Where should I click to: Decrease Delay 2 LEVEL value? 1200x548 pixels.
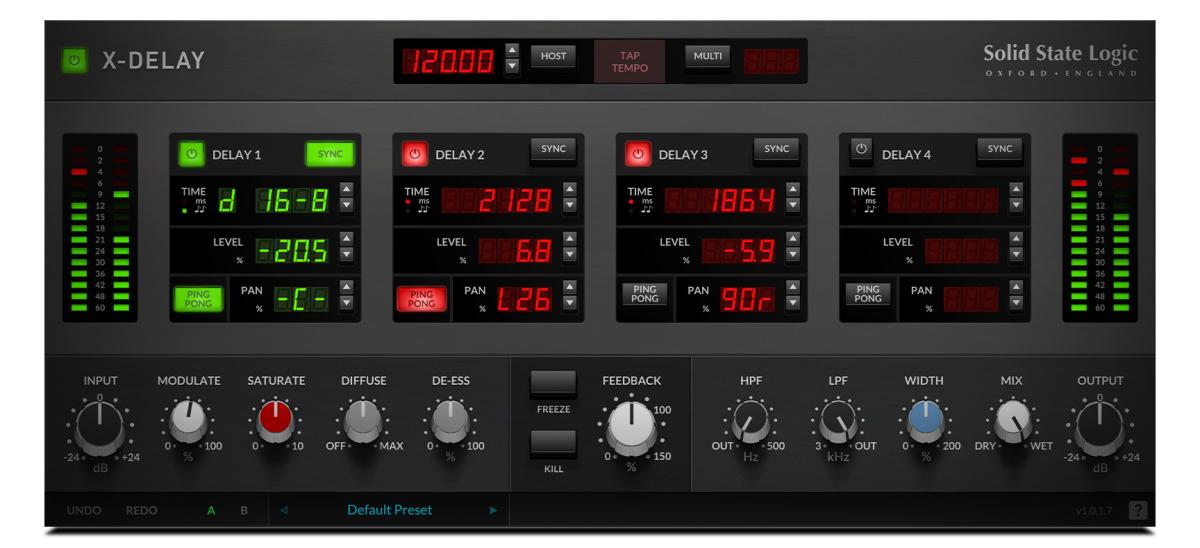tap(570, 254)
